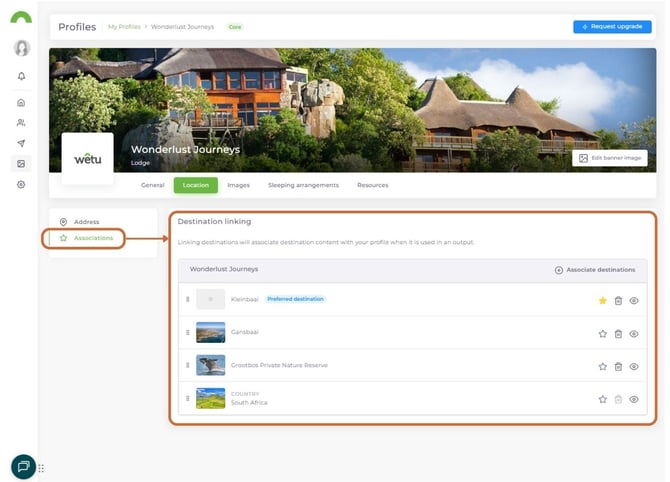Open the Sleeping arrangements tab
Viewport: 670px width, 482px height.
[x=303, y=185]
